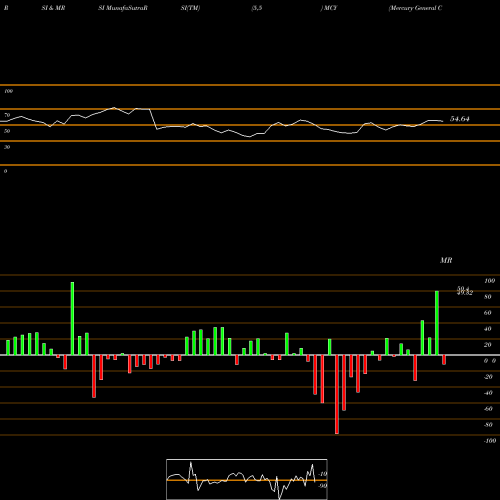Open the mini overview chart thumbnail

click(247, 479)
